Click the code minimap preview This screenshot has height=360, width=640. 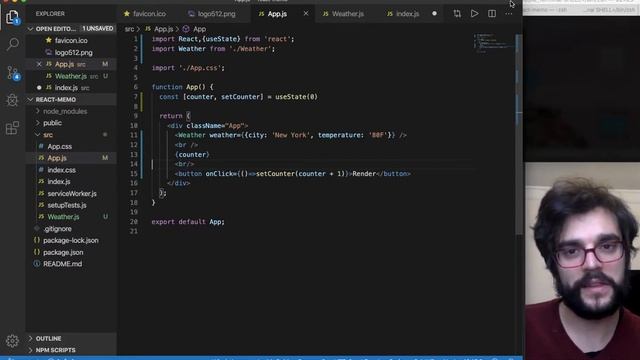coord(493,43)
